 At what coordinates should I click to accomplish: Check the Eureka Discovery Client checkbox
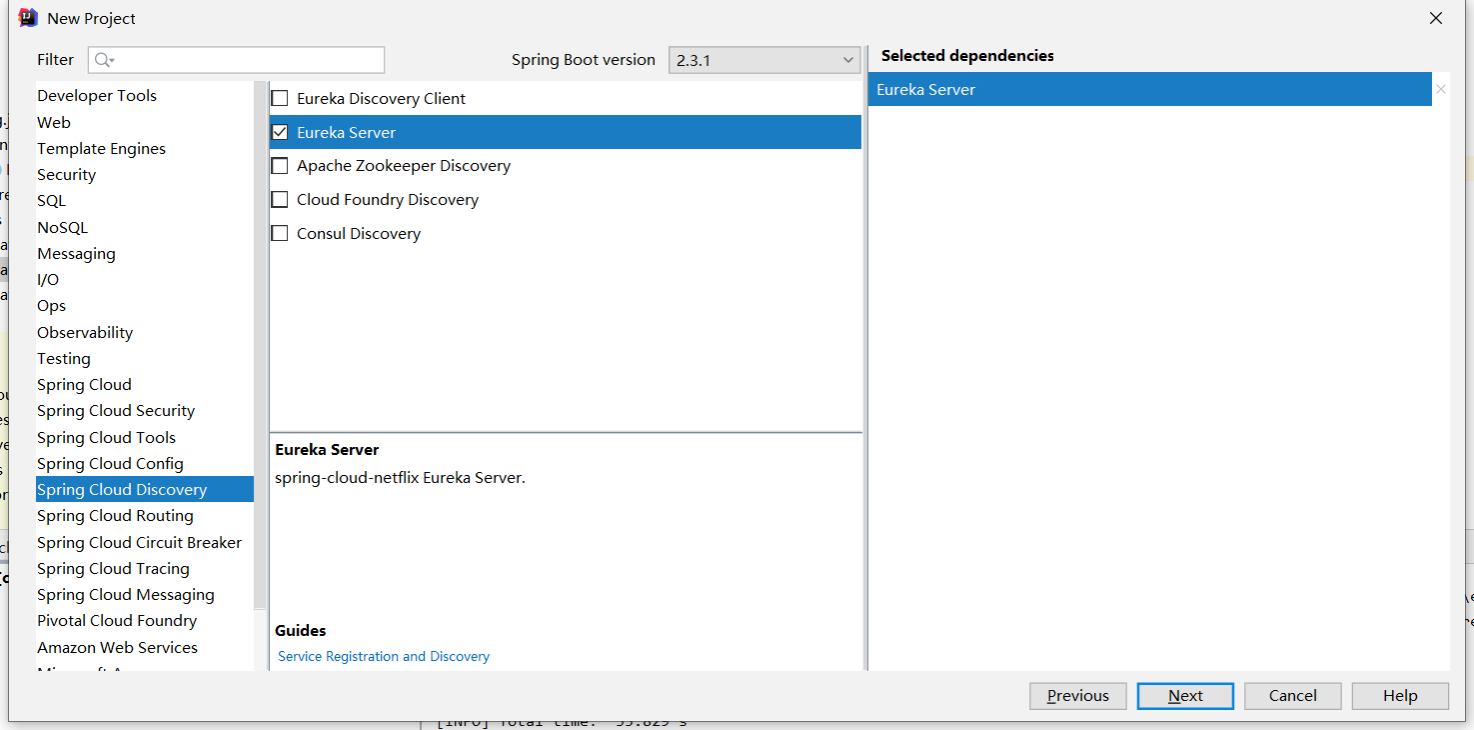coord(280,99)
